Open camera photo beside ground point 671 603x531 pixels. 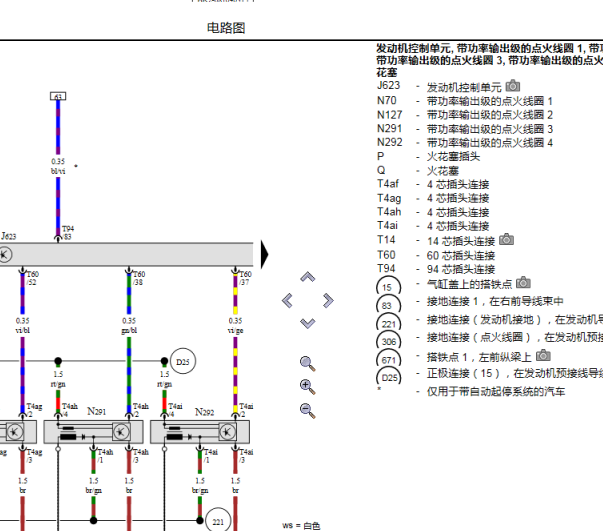543,355
